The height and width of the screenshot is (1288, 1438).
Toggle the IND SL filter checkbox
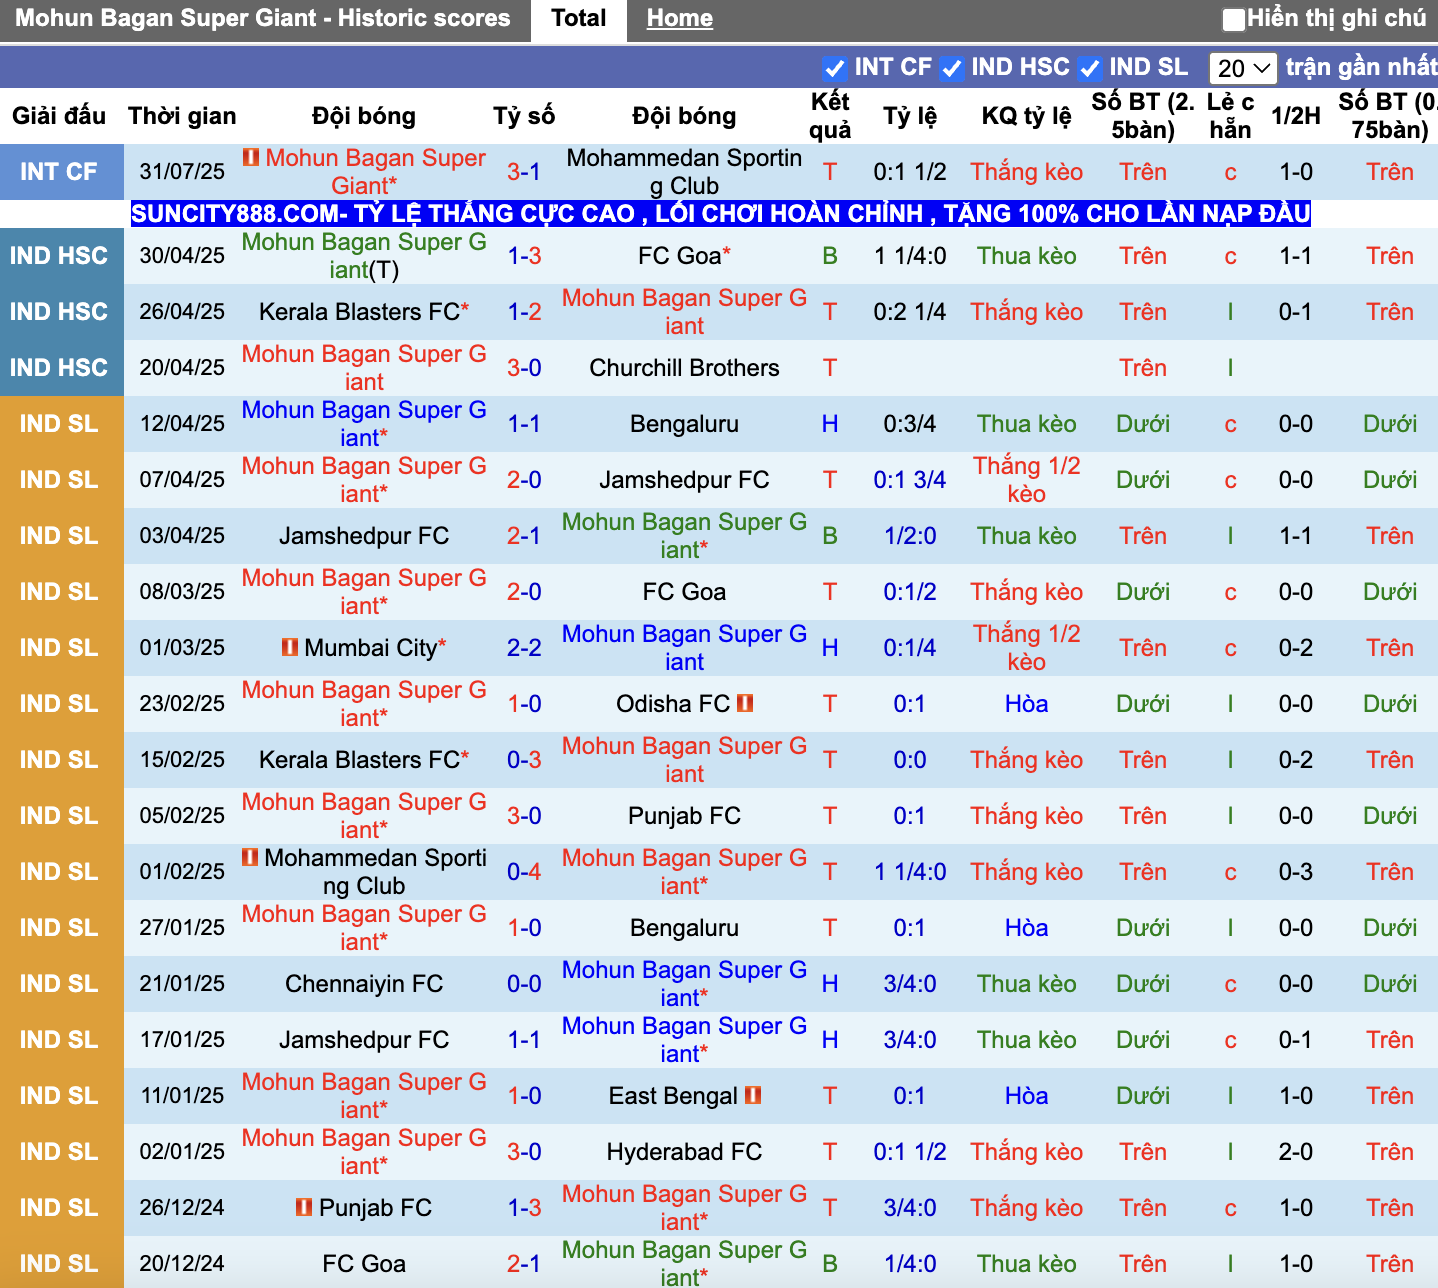click(1090, 68)
